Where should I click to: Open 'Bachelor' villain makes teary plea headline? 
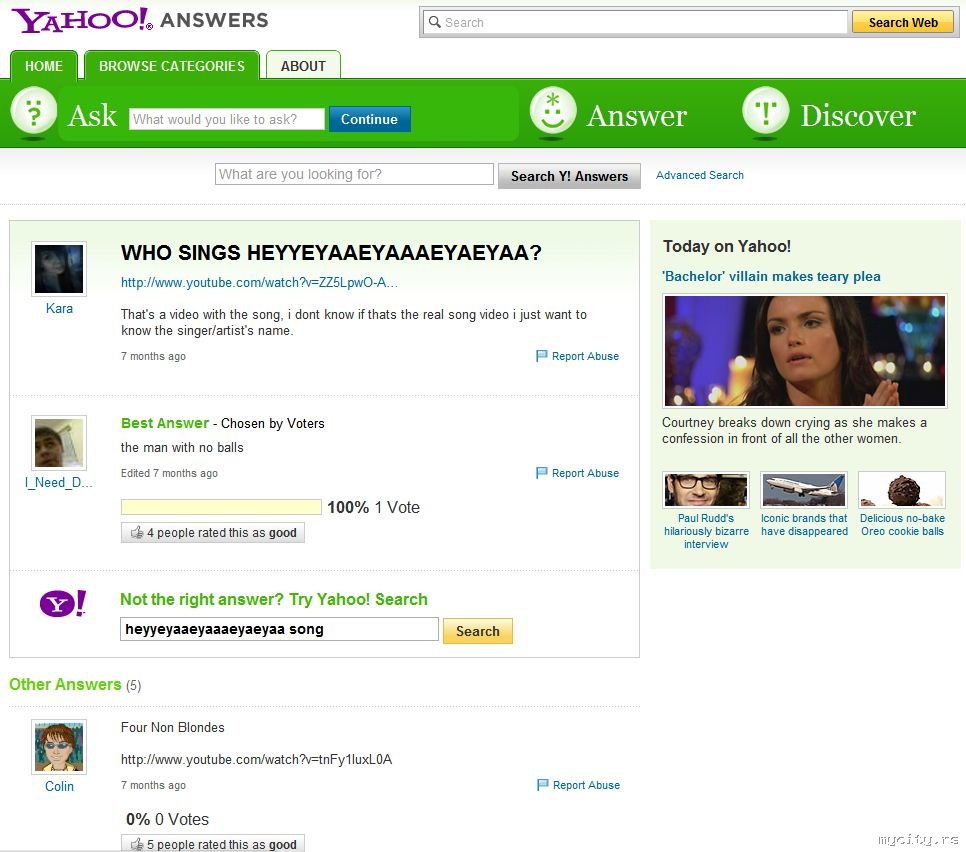click(x=771, y=276)
